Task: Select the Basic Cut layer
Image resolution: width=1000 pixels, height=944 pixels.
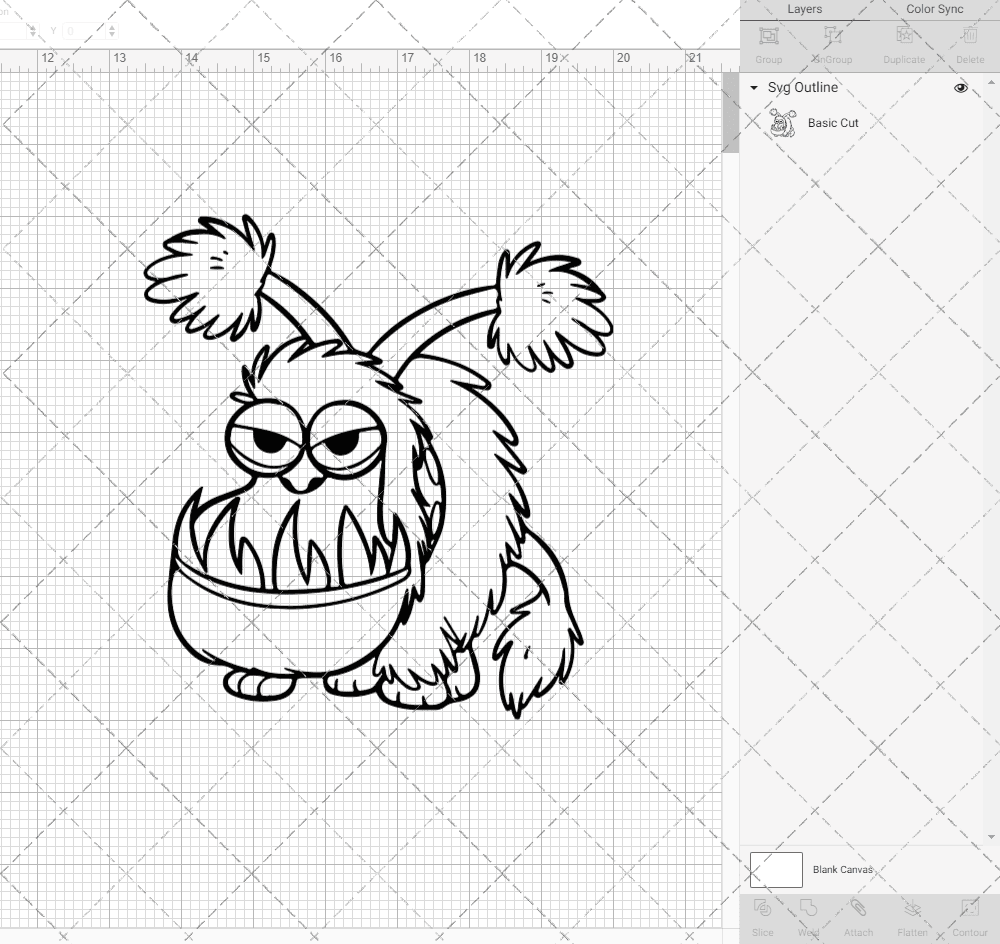Action: pyautogui.click(x=833, y=123)
